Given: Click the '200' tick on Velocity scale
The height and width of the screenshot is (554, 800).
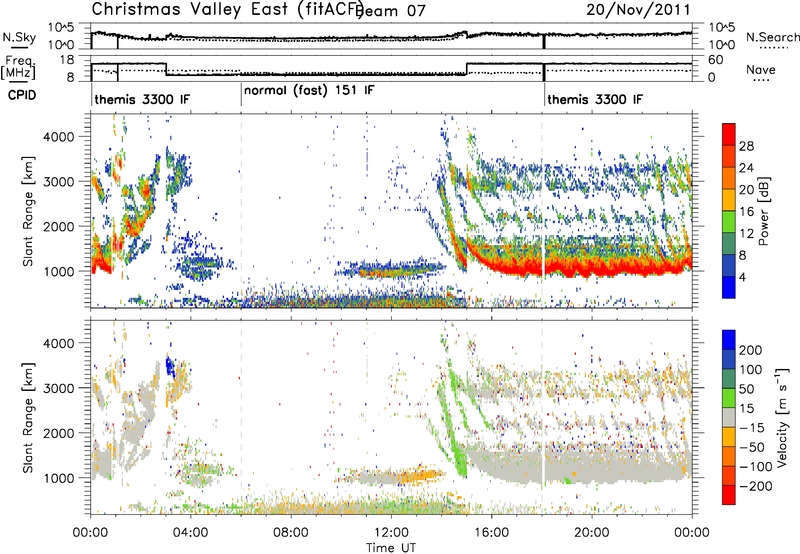Looking at the screenshot, I should pyautogui.click(x=751, y=350).
